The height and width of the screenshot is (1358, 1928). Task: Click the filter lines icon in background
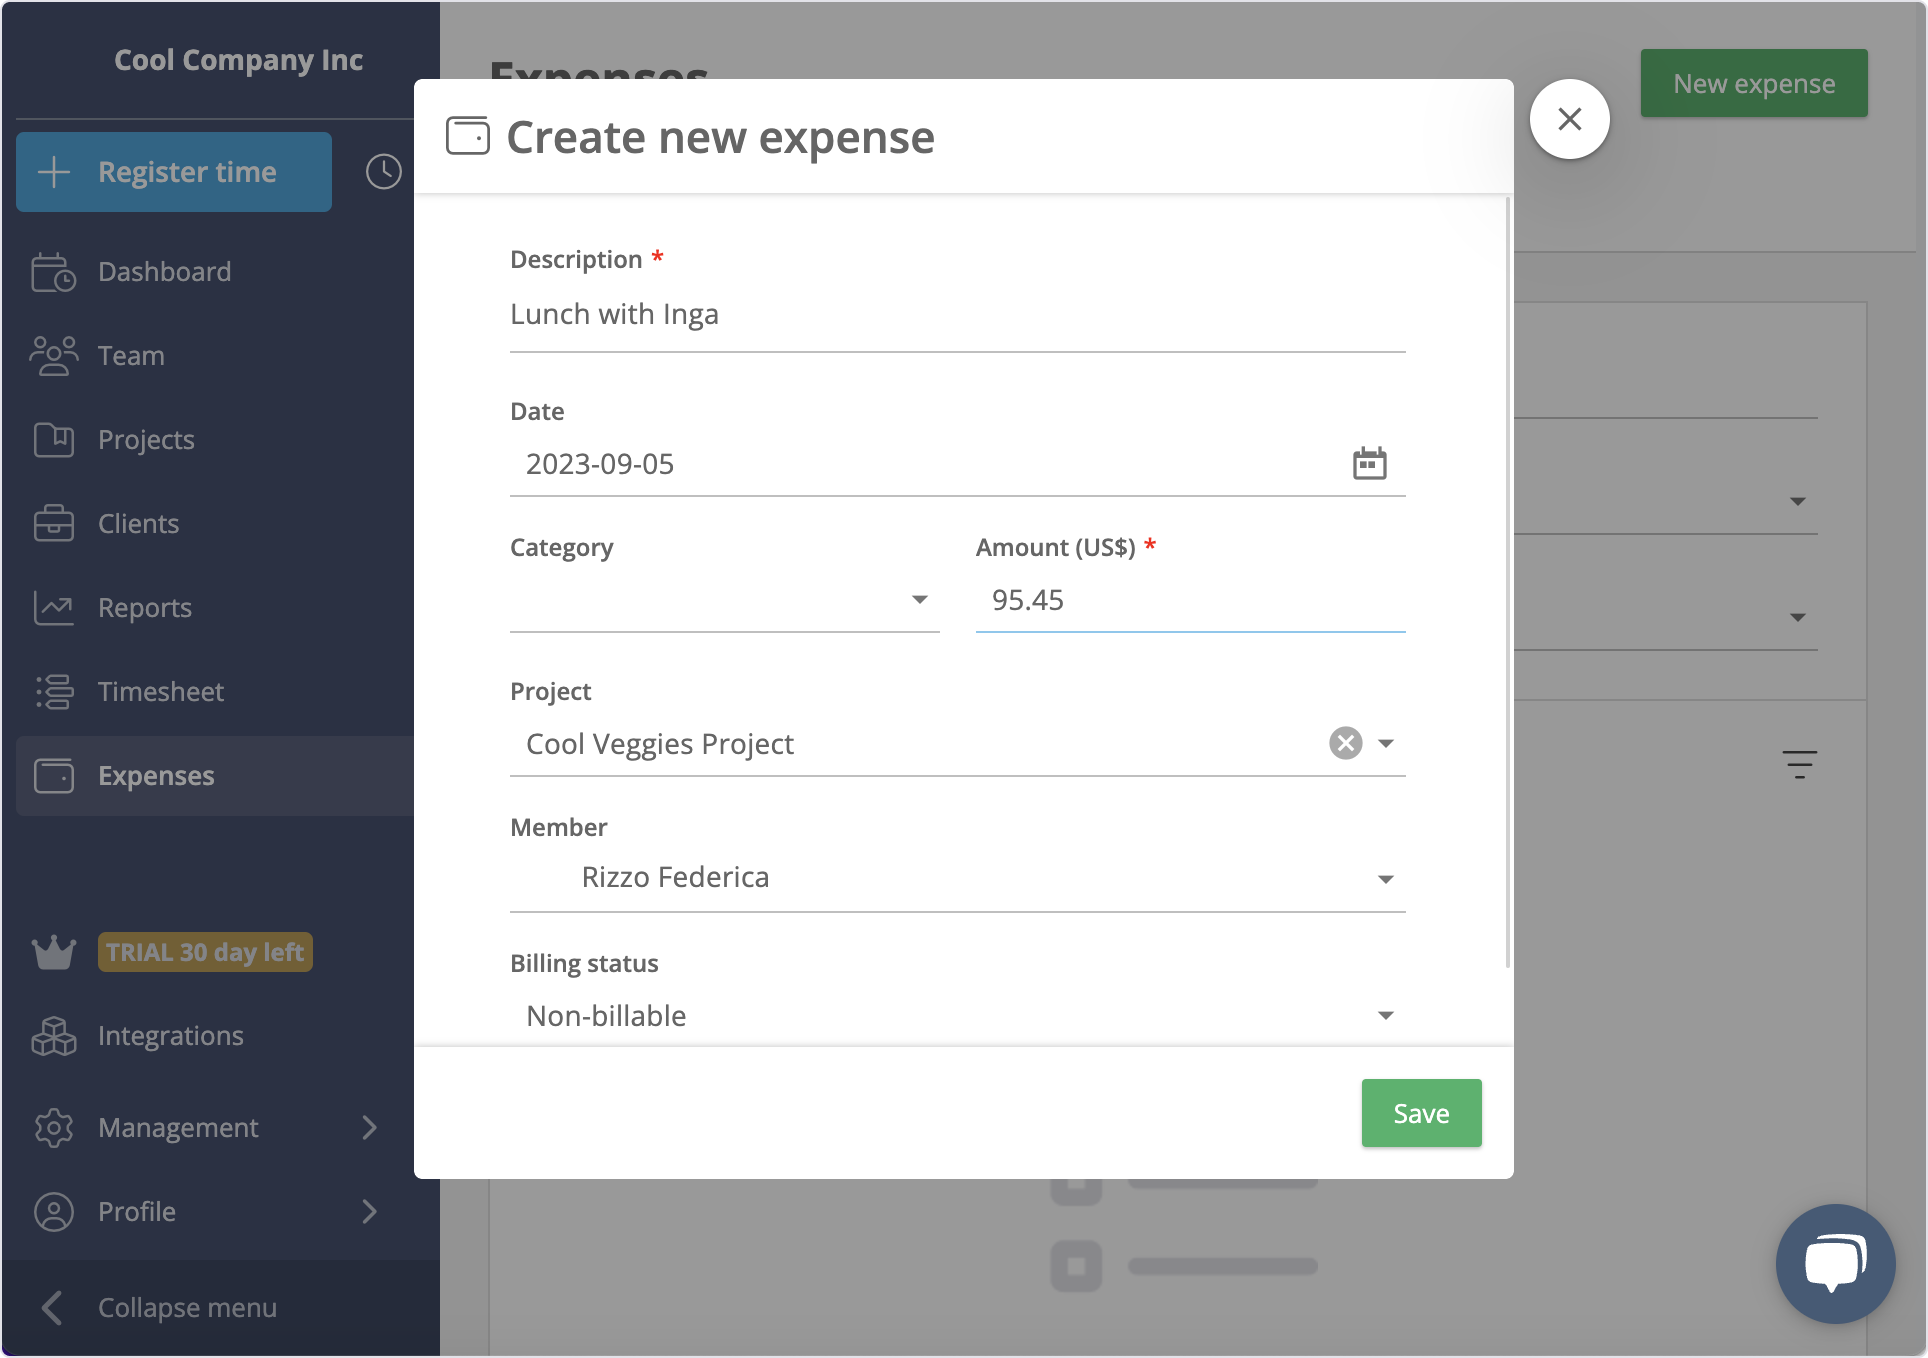tap(1799, 765)
